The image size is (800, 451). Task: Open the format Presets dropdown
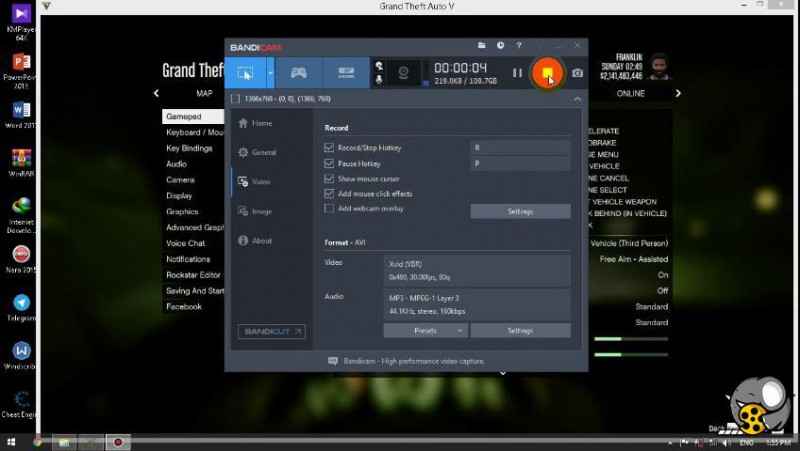(x=426, y=331)
